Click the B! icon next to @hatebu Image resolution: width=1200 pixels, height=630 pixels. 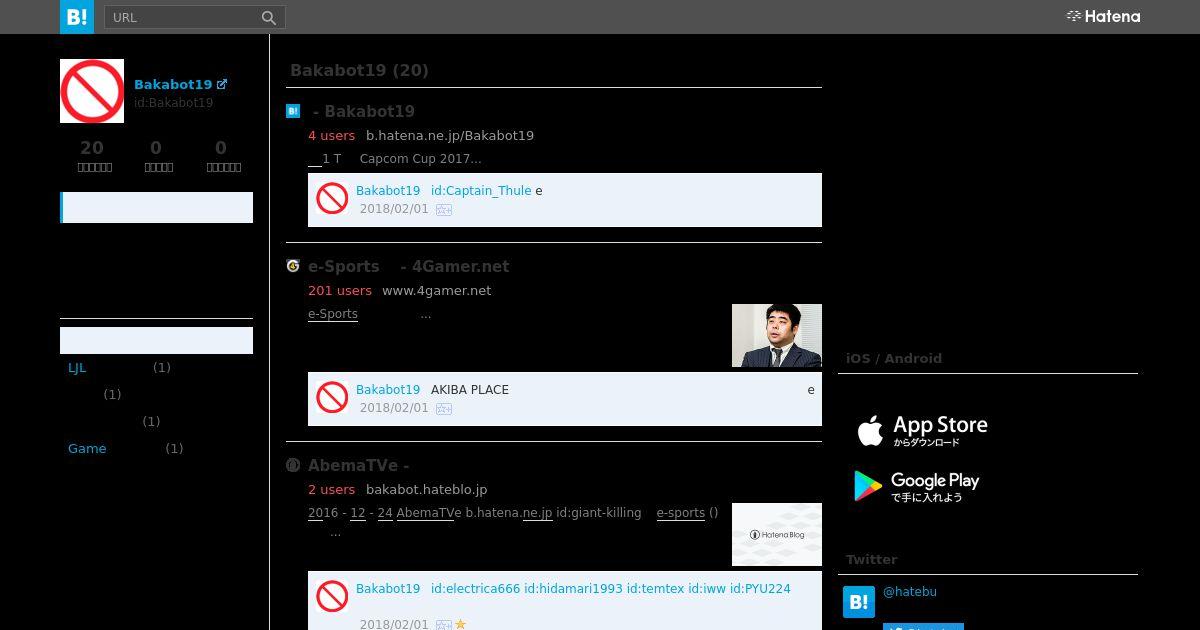[859, 602]
